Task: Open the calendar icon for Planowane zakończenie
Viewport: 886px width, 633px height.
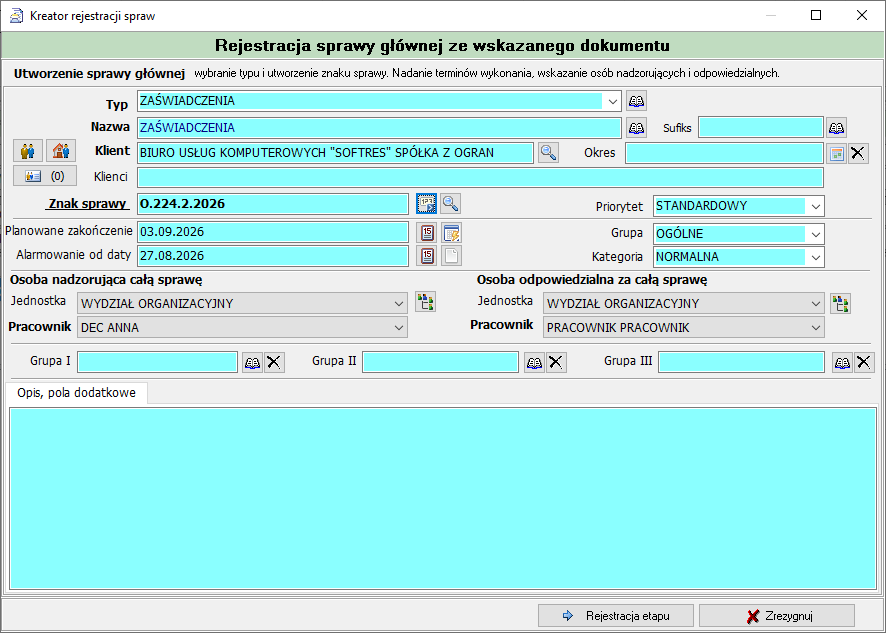Action: click(x=427, y=232)
